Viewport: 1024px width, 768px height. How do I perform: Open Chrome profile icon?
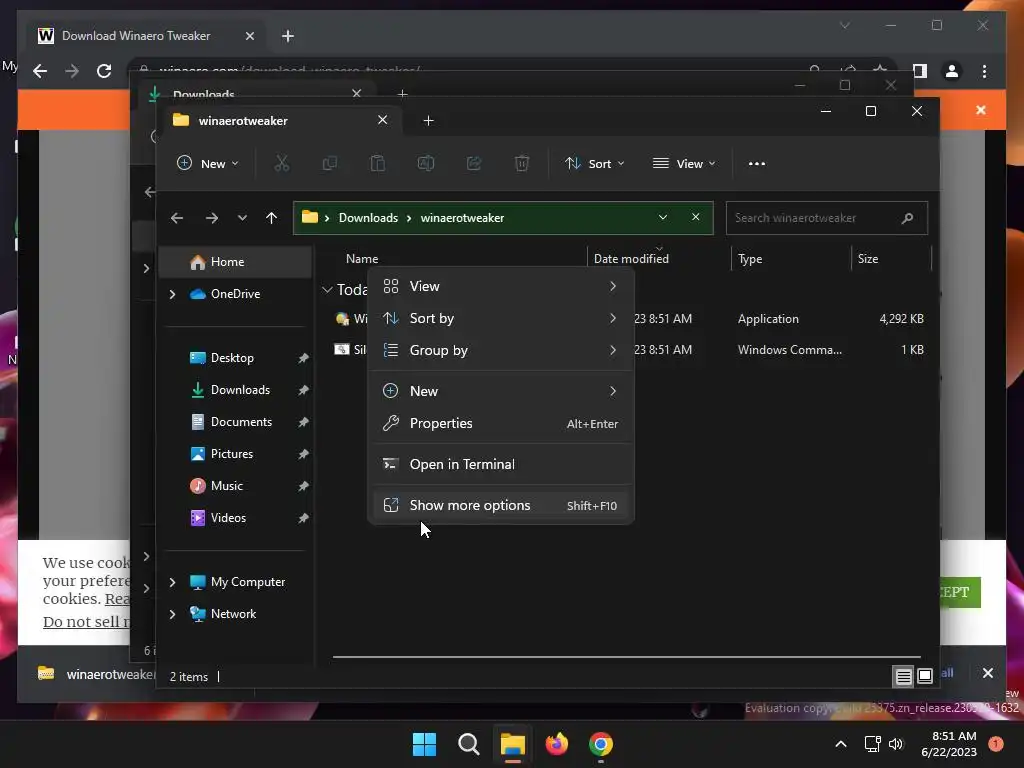pos(952,71)
